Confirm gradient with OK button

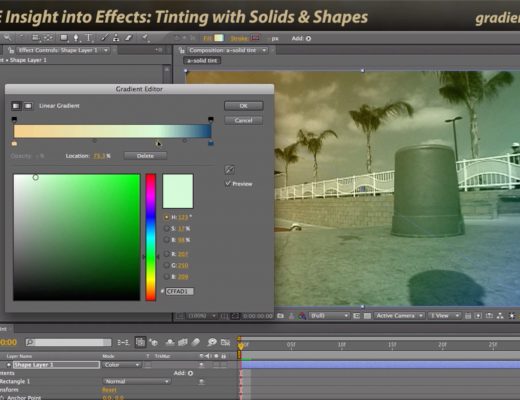[x=244, y=106]
